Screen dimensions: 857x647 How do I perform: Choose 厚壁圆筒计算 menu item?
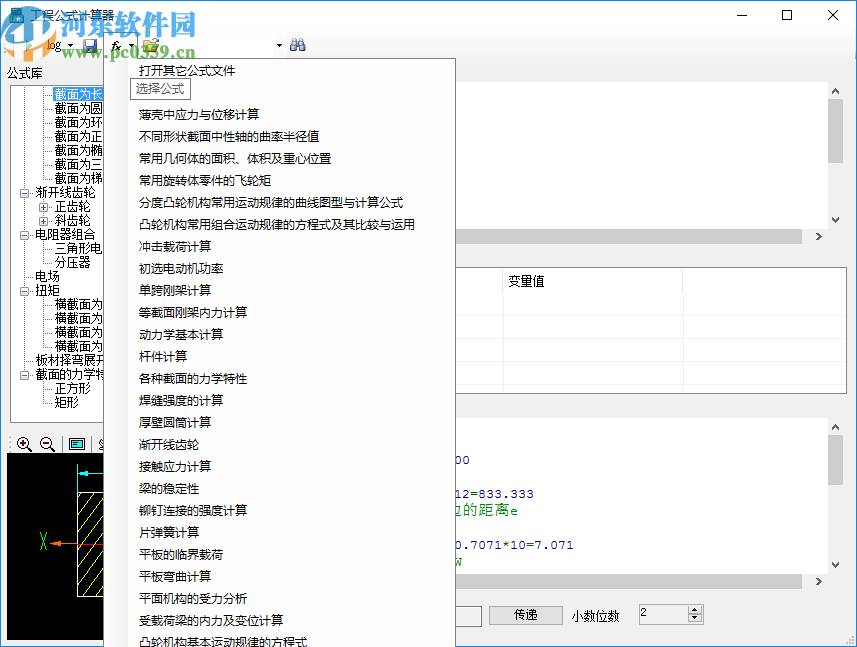click(175, 422)
